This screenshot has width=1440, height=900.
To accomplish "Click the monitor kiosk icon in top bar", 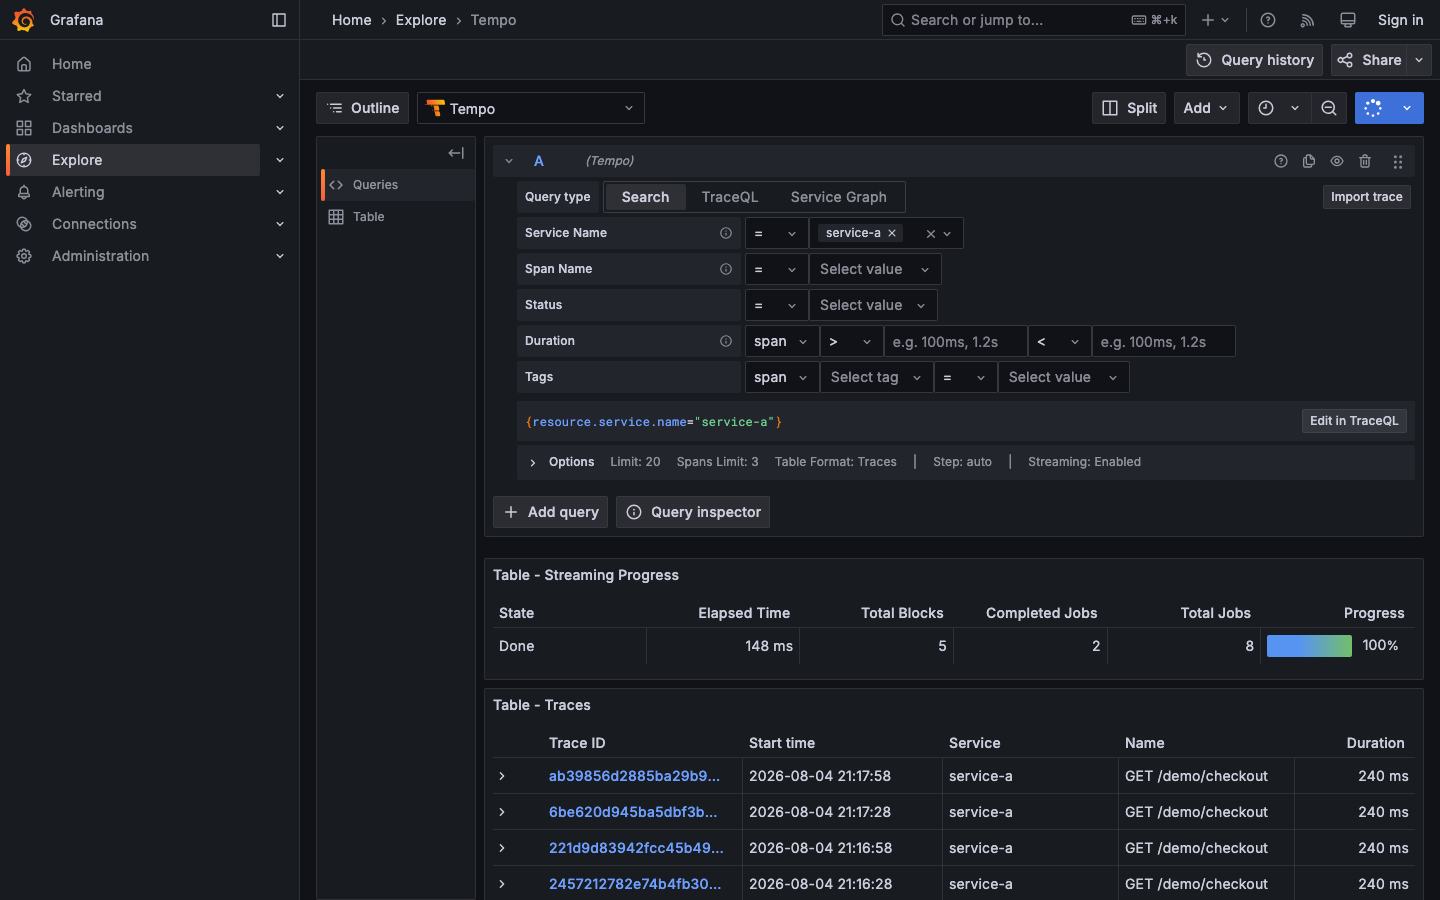I will 1348,20.
